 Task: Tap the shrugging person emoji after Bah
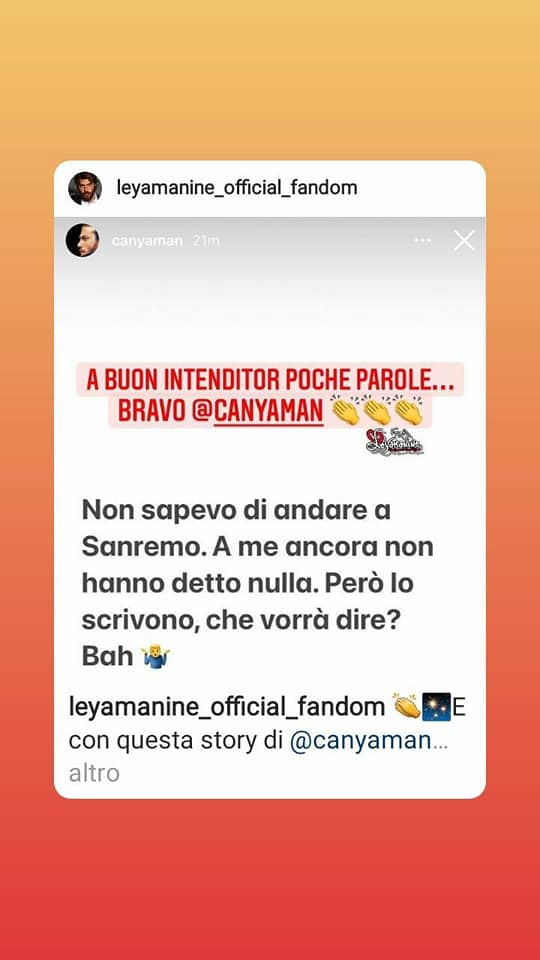point(155,657)
